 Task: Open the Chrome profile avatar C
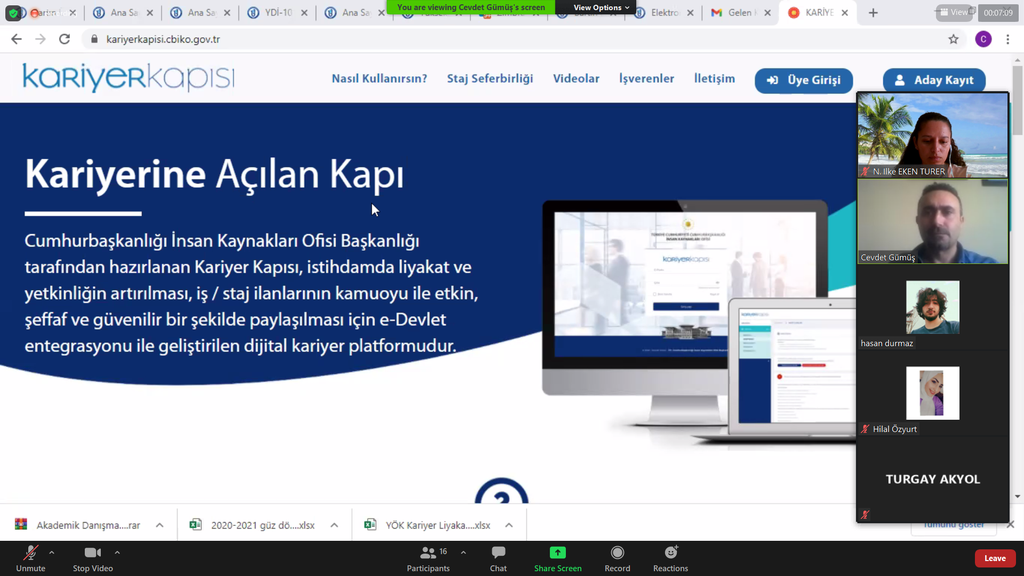coord(983,39)
